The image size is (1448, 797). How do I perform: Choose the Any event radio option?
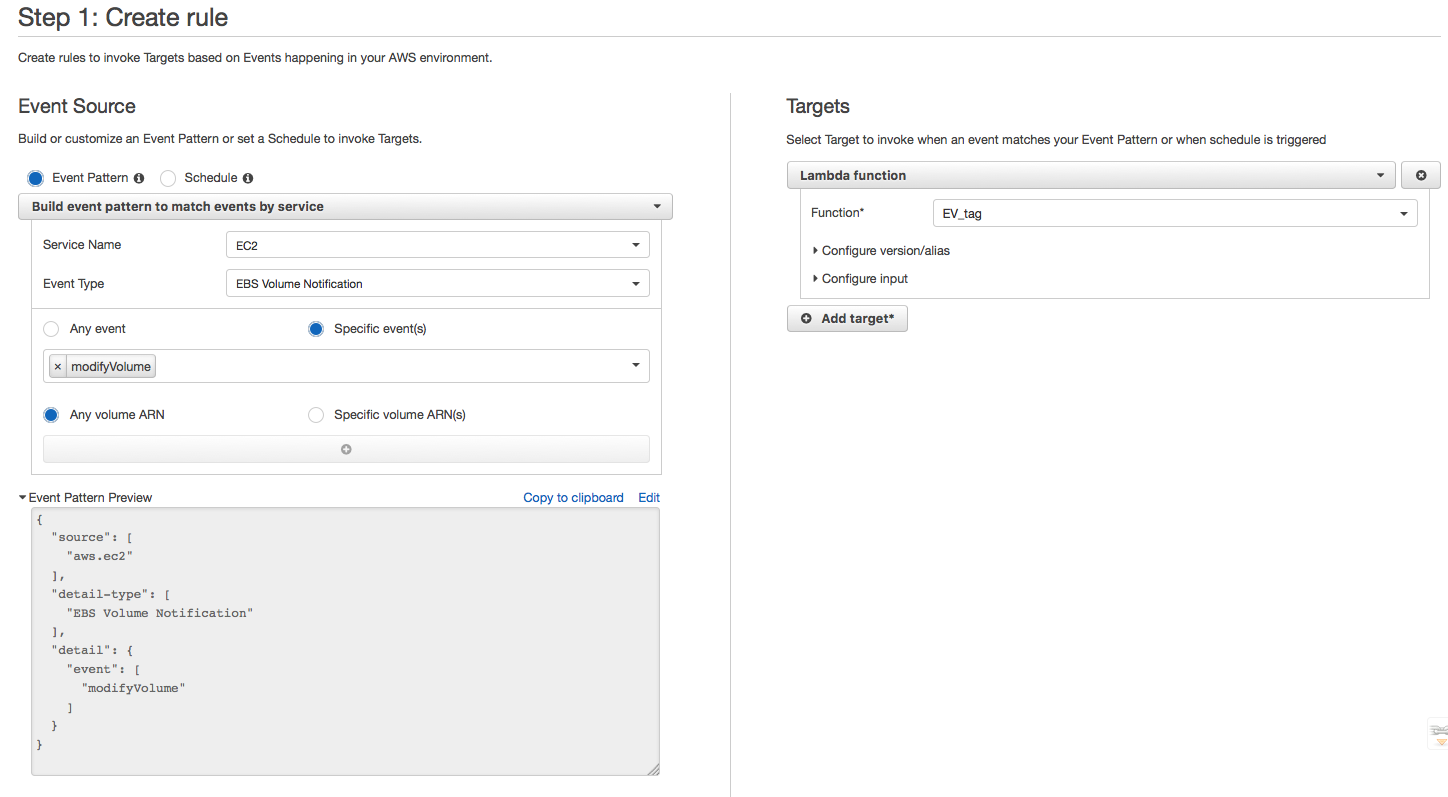click(x=51, y=329)
